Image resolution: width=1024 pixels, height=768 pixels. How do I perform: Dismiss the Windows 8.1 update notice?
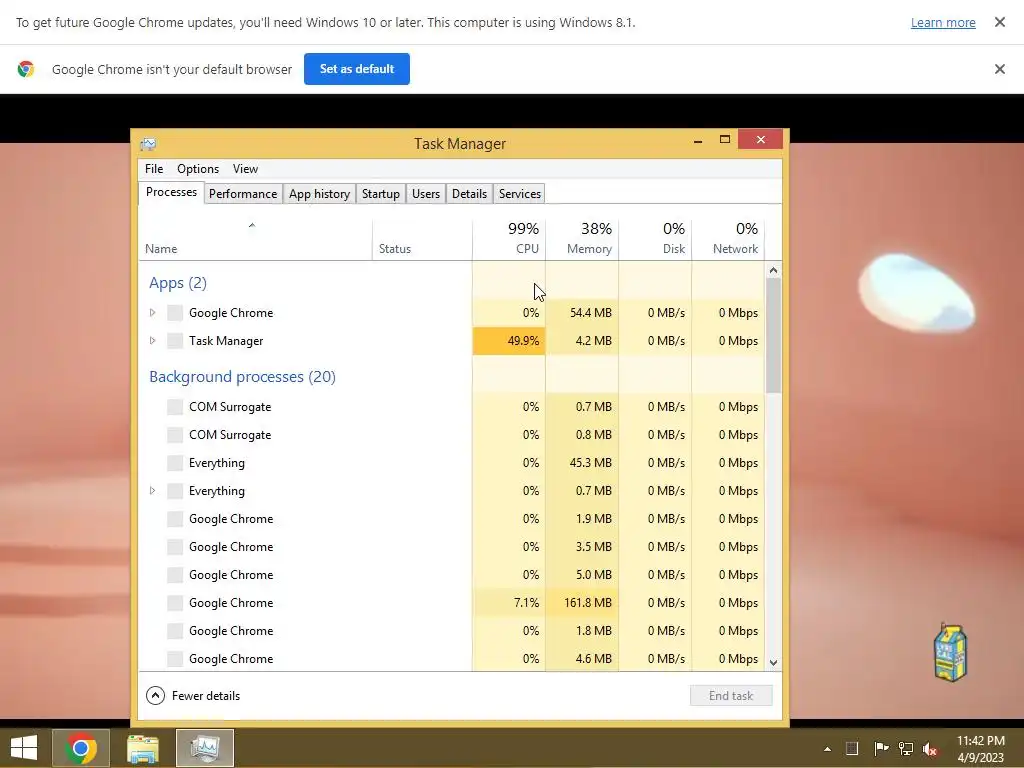click(x=999, y=22)
